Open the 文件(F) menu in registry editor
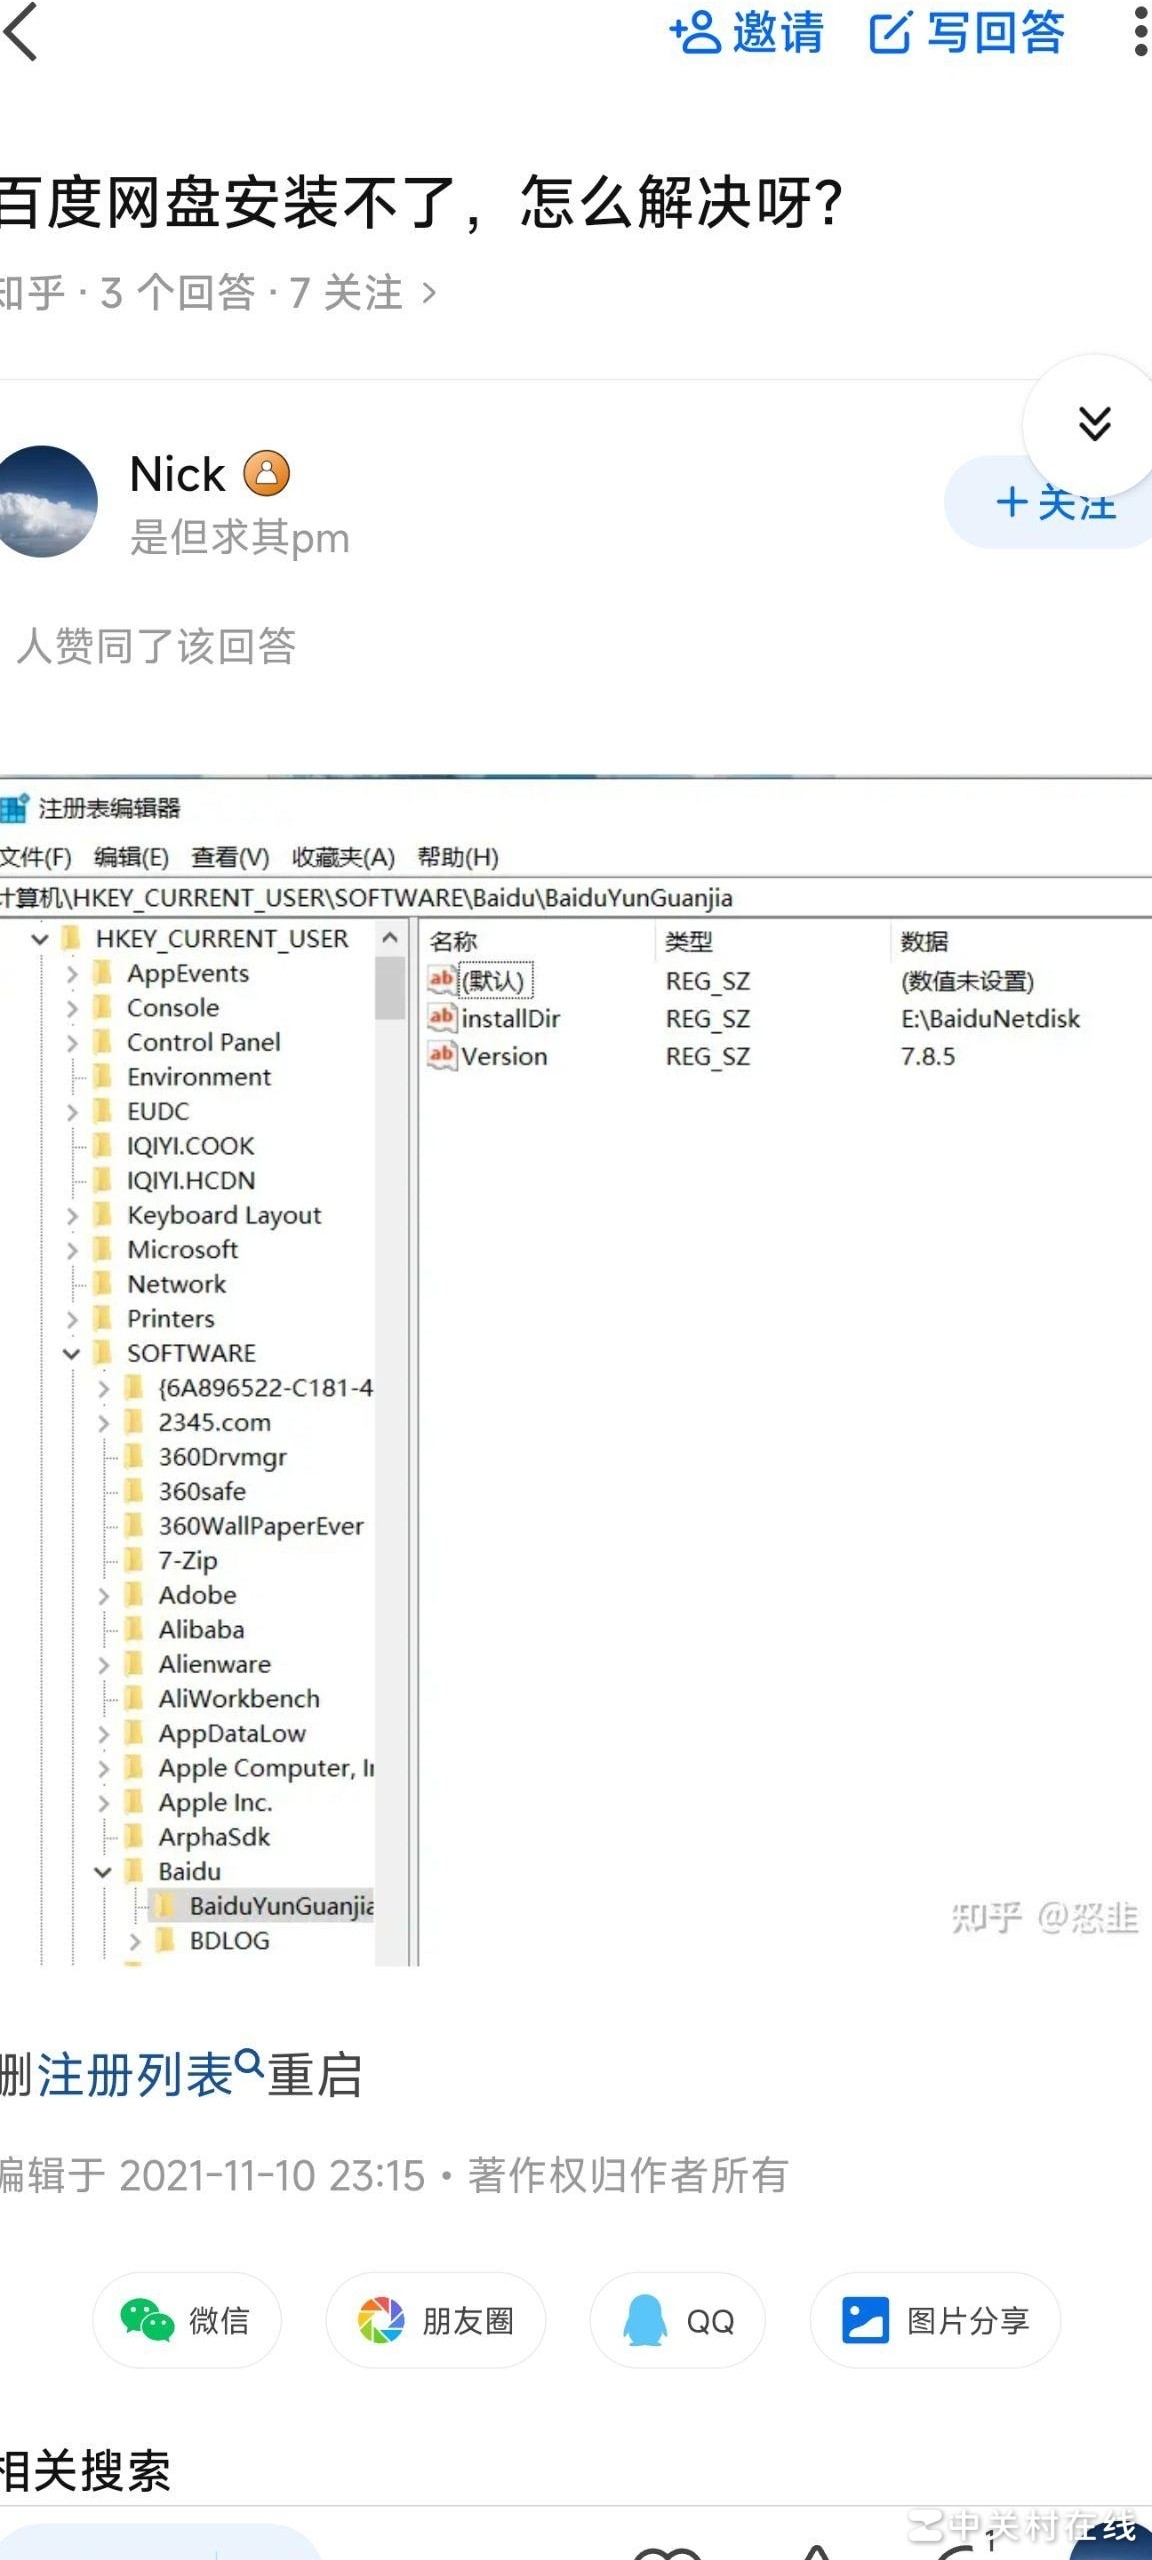Image resolution: width=1152 pixels, height=2560 pixels. 35,857
